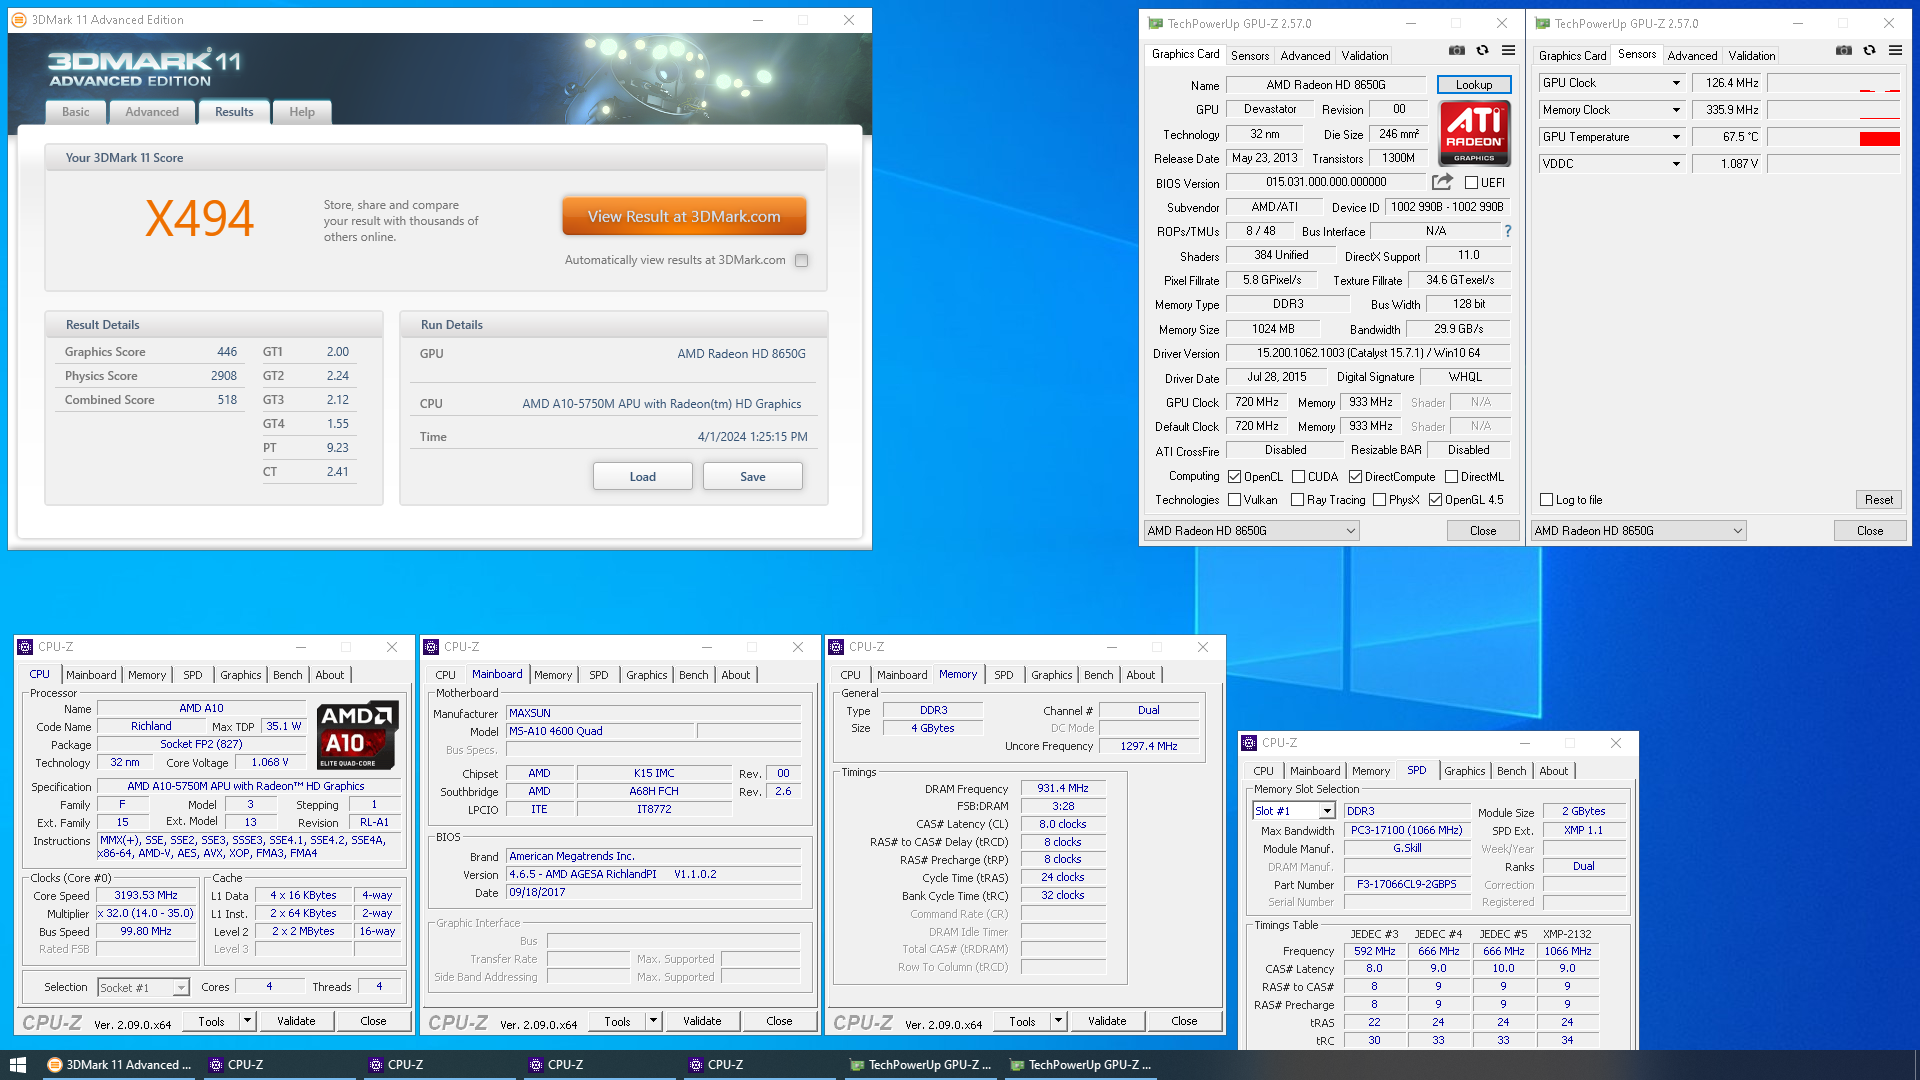Click the Save button in Run Details
This screenshot has height=1080, width=1920.
pyautogui.click(x=753, y=477)
